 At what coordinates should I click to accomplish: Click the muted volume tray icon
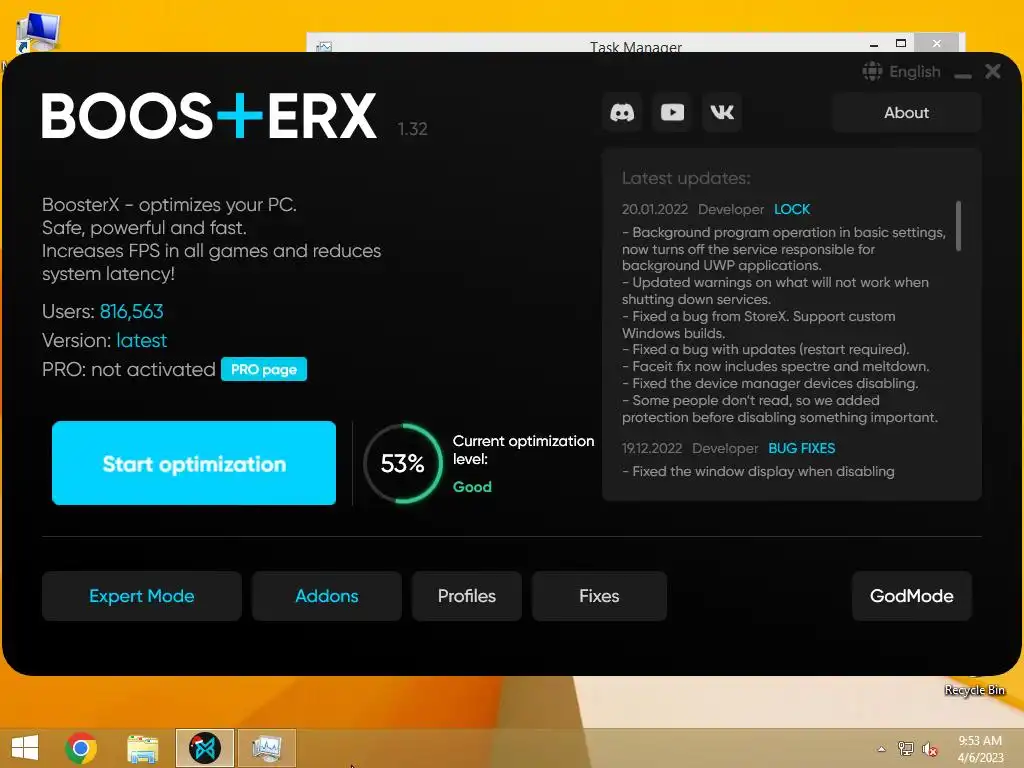coord(929,749)
